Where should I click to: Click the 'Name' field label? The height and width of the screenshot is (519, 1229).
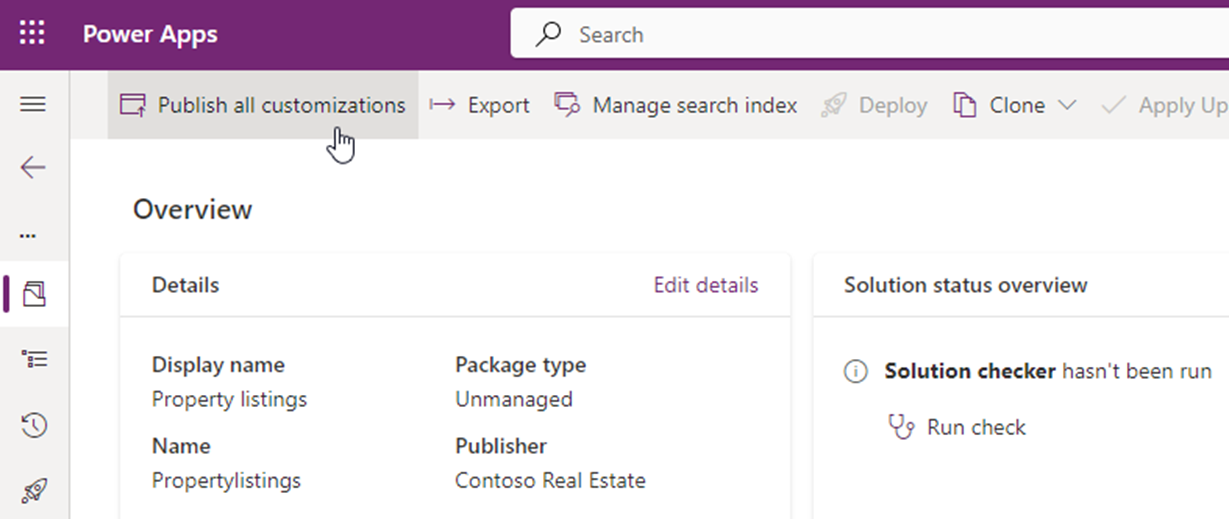tap(181, 446)
